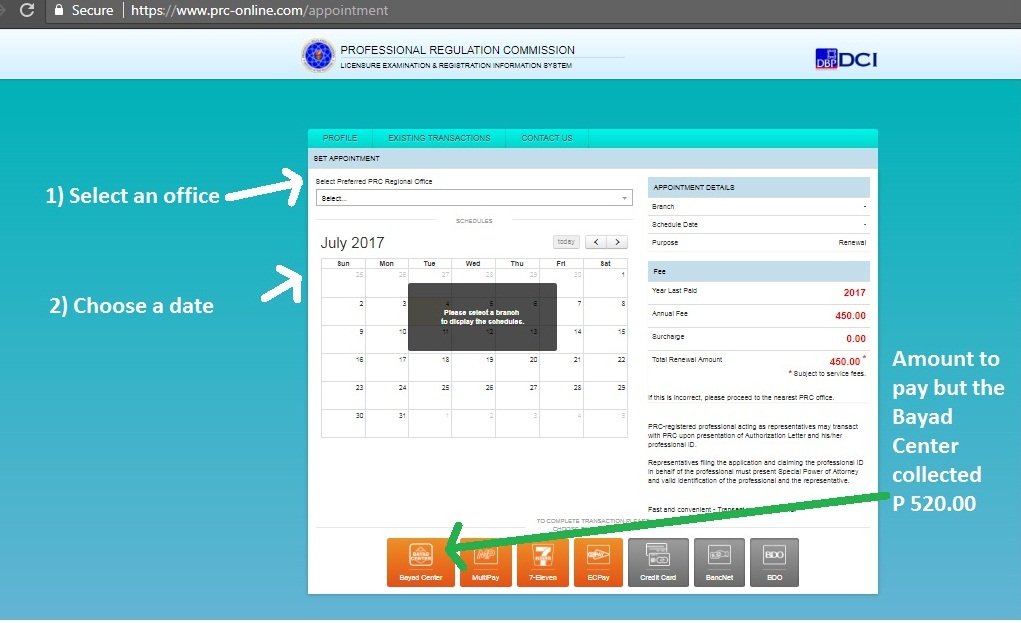Select BDO payment option

click(774, 562)
